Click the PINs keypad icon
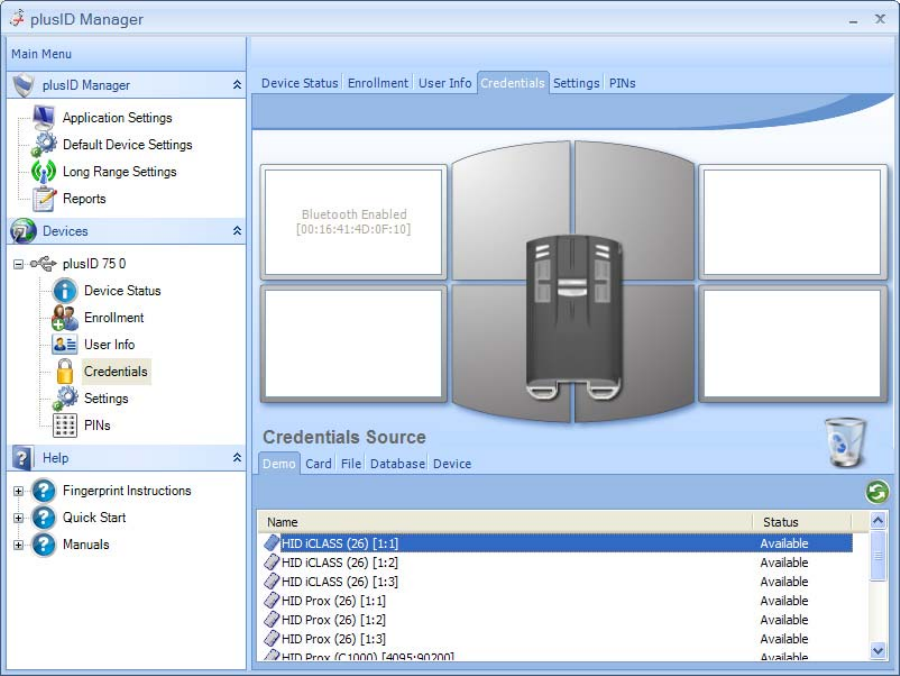900x676 pixels. coord(65,425)
